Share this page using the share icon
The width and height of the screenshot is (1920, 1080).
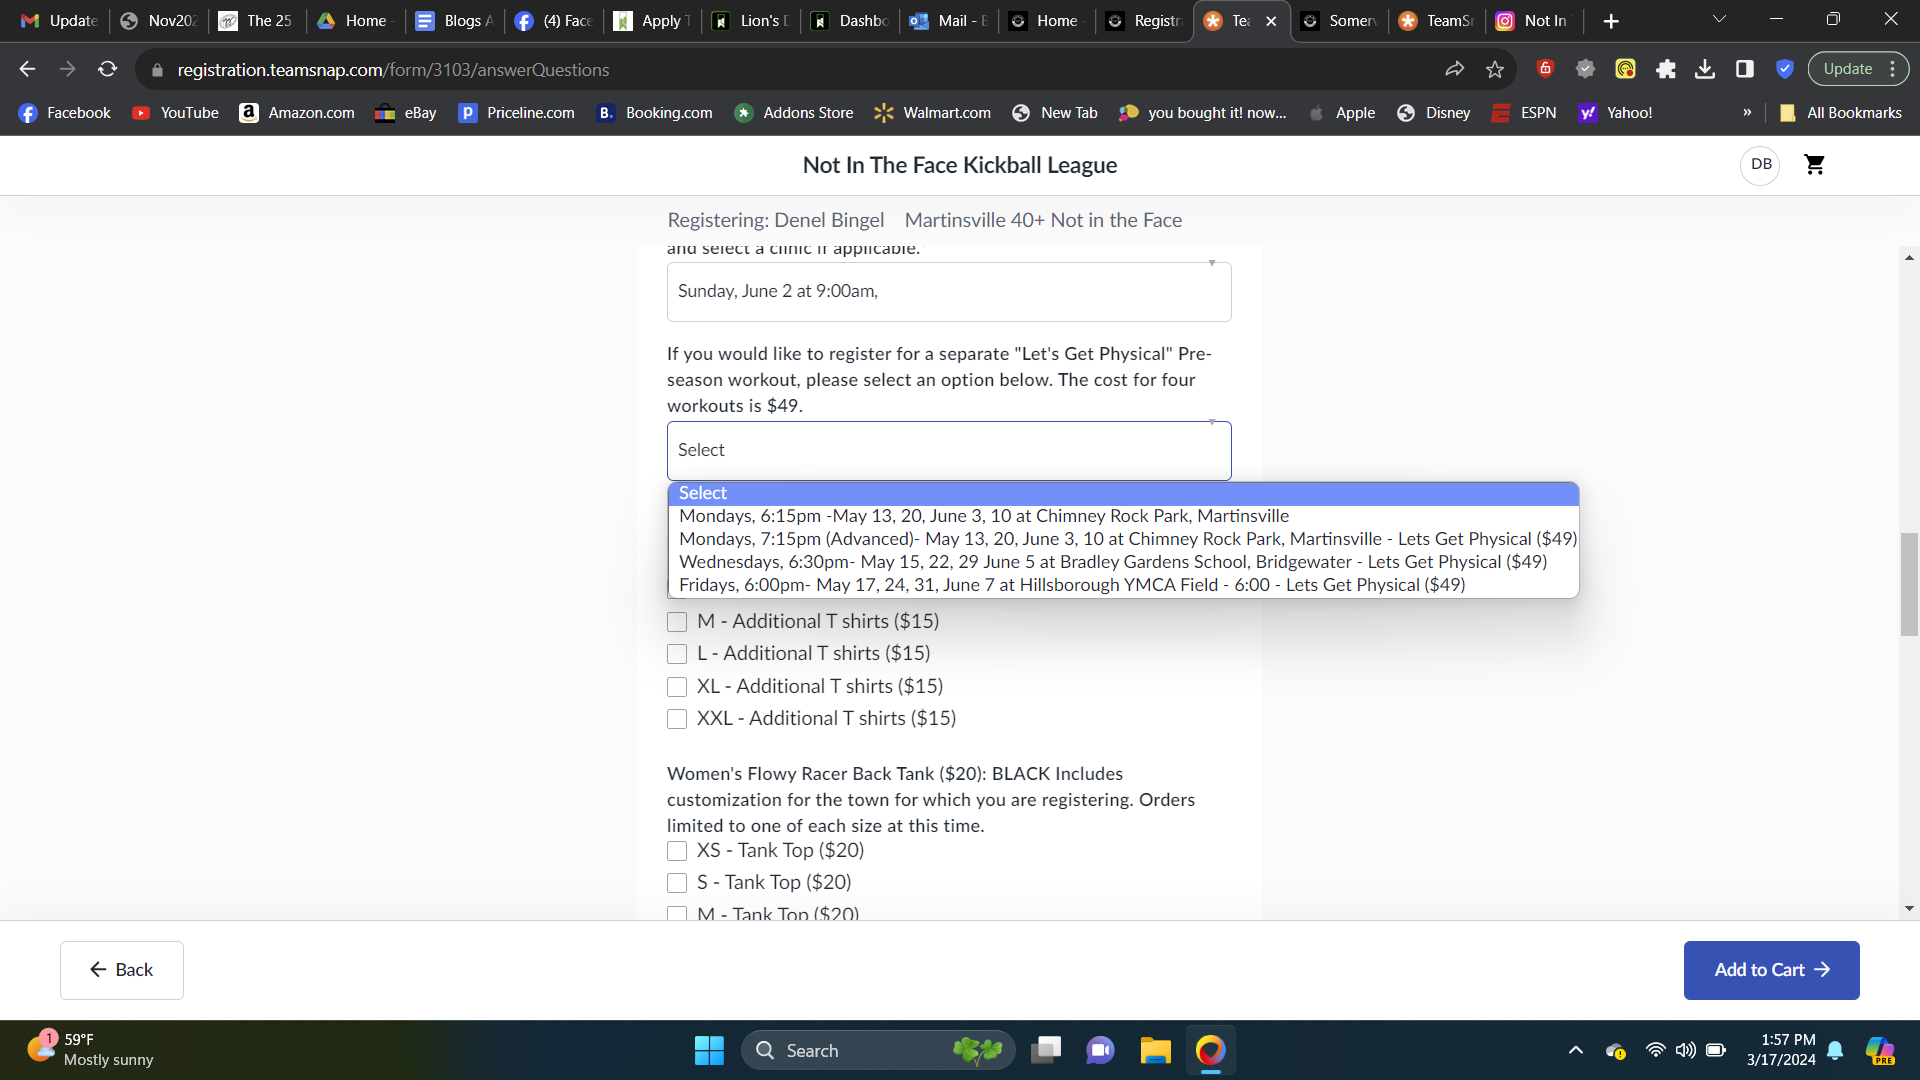1455,69
